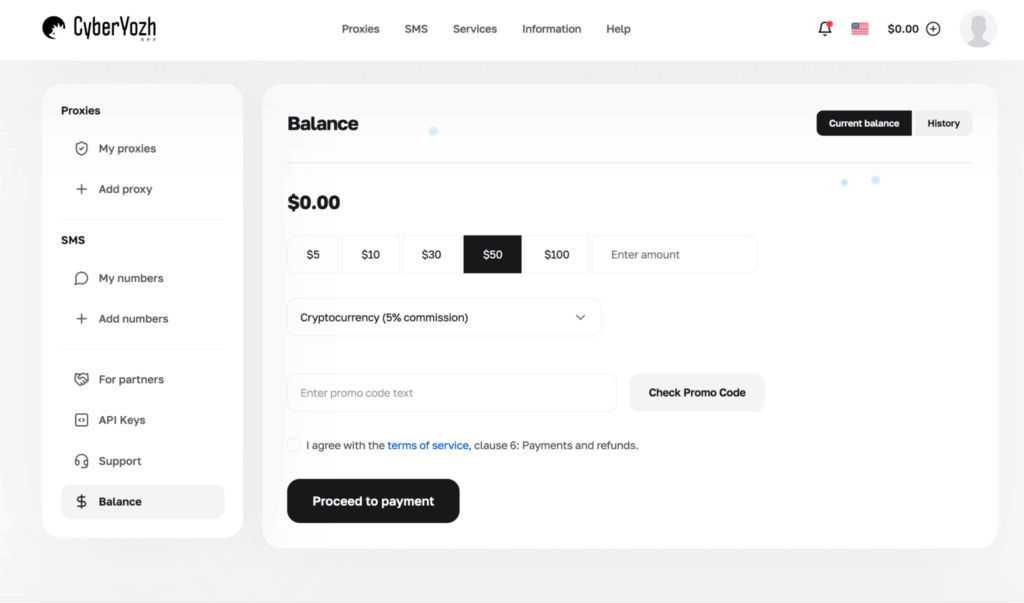The width and height of the screenshot is (1024, 603).
Task: Open the Cryptocurrency payment method dropdown
Action: tap(444, 316)
